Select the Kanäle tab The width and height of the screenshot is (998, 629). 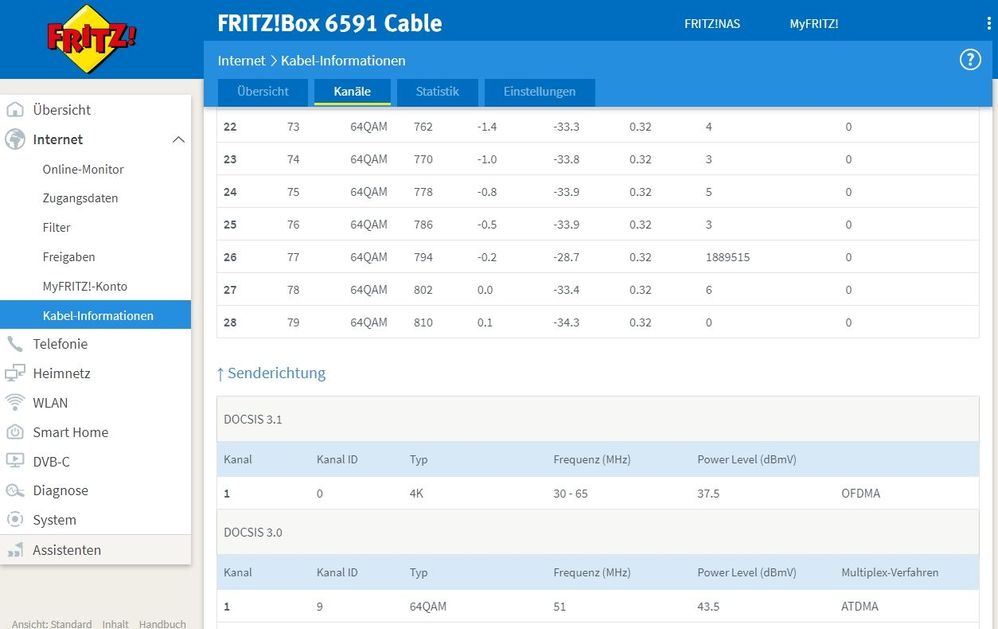352,92
